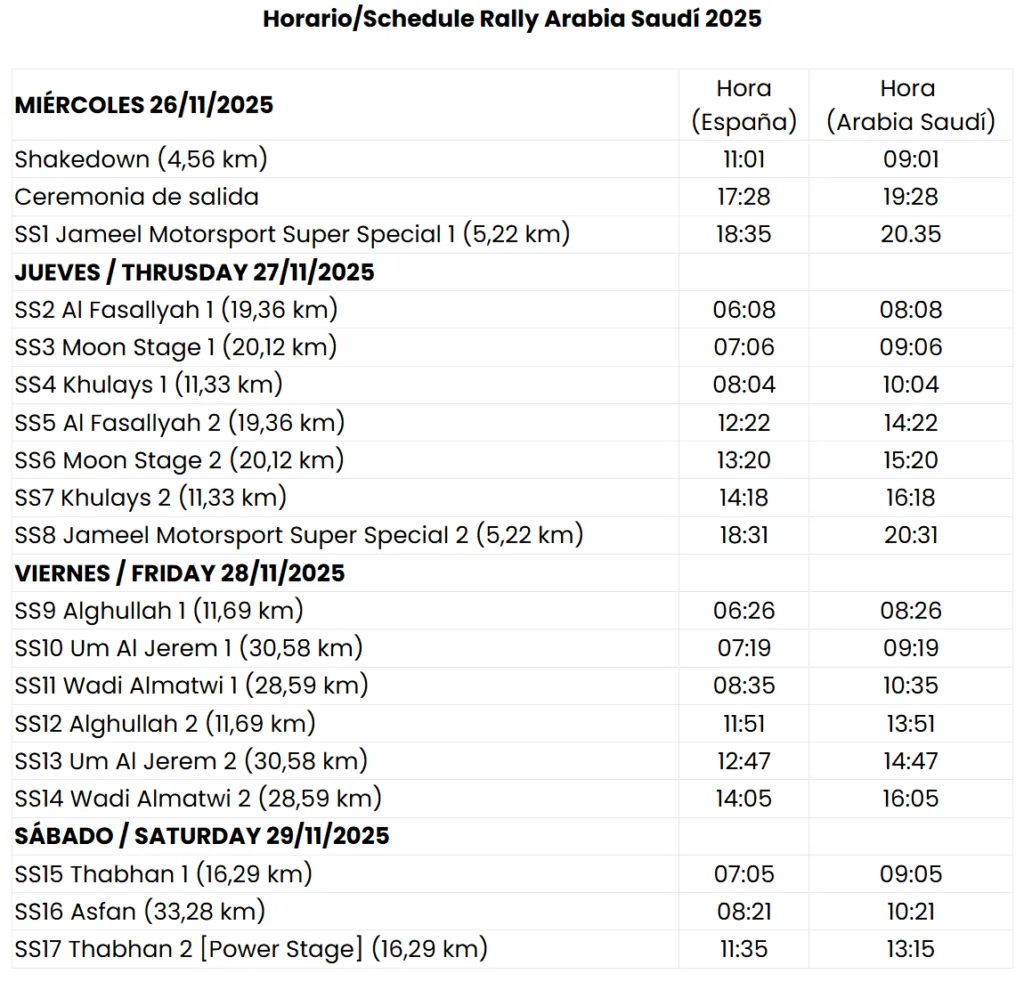Select the Shakedown (4,56 km) row label
This screenshot has height=982, width=1024.
pos(141,159)
